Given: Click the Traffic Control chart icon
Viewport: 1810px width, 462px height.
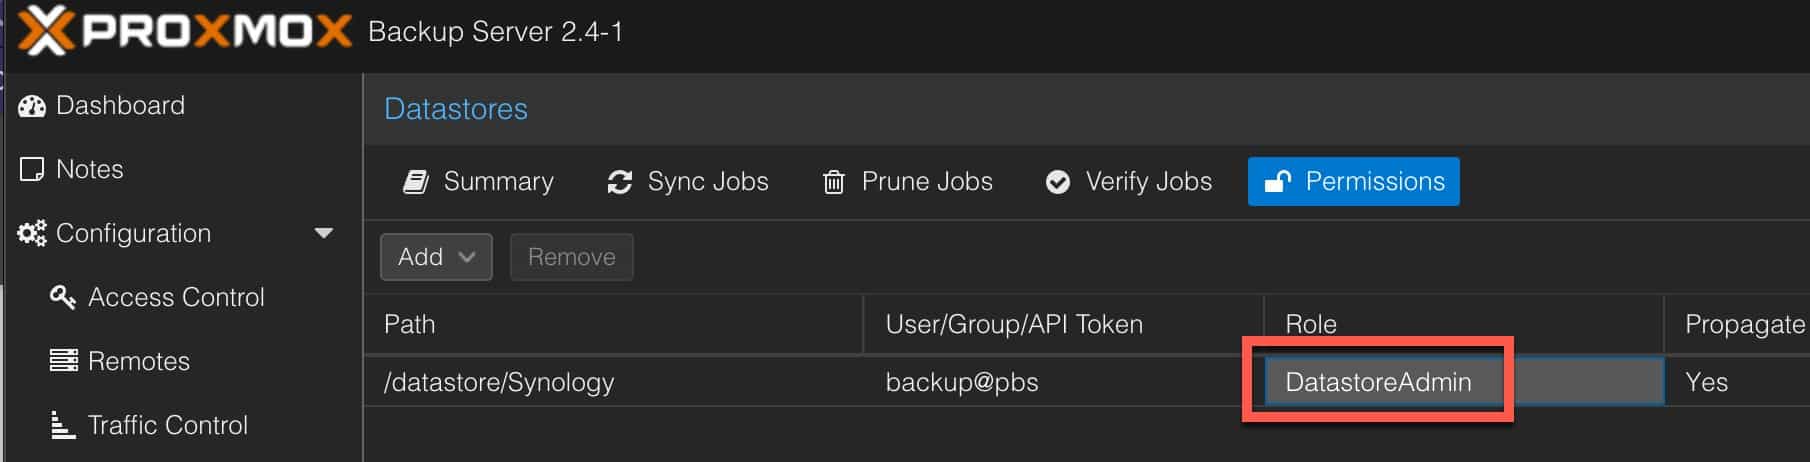Looking at the screenshot, I should click(63, 425).
